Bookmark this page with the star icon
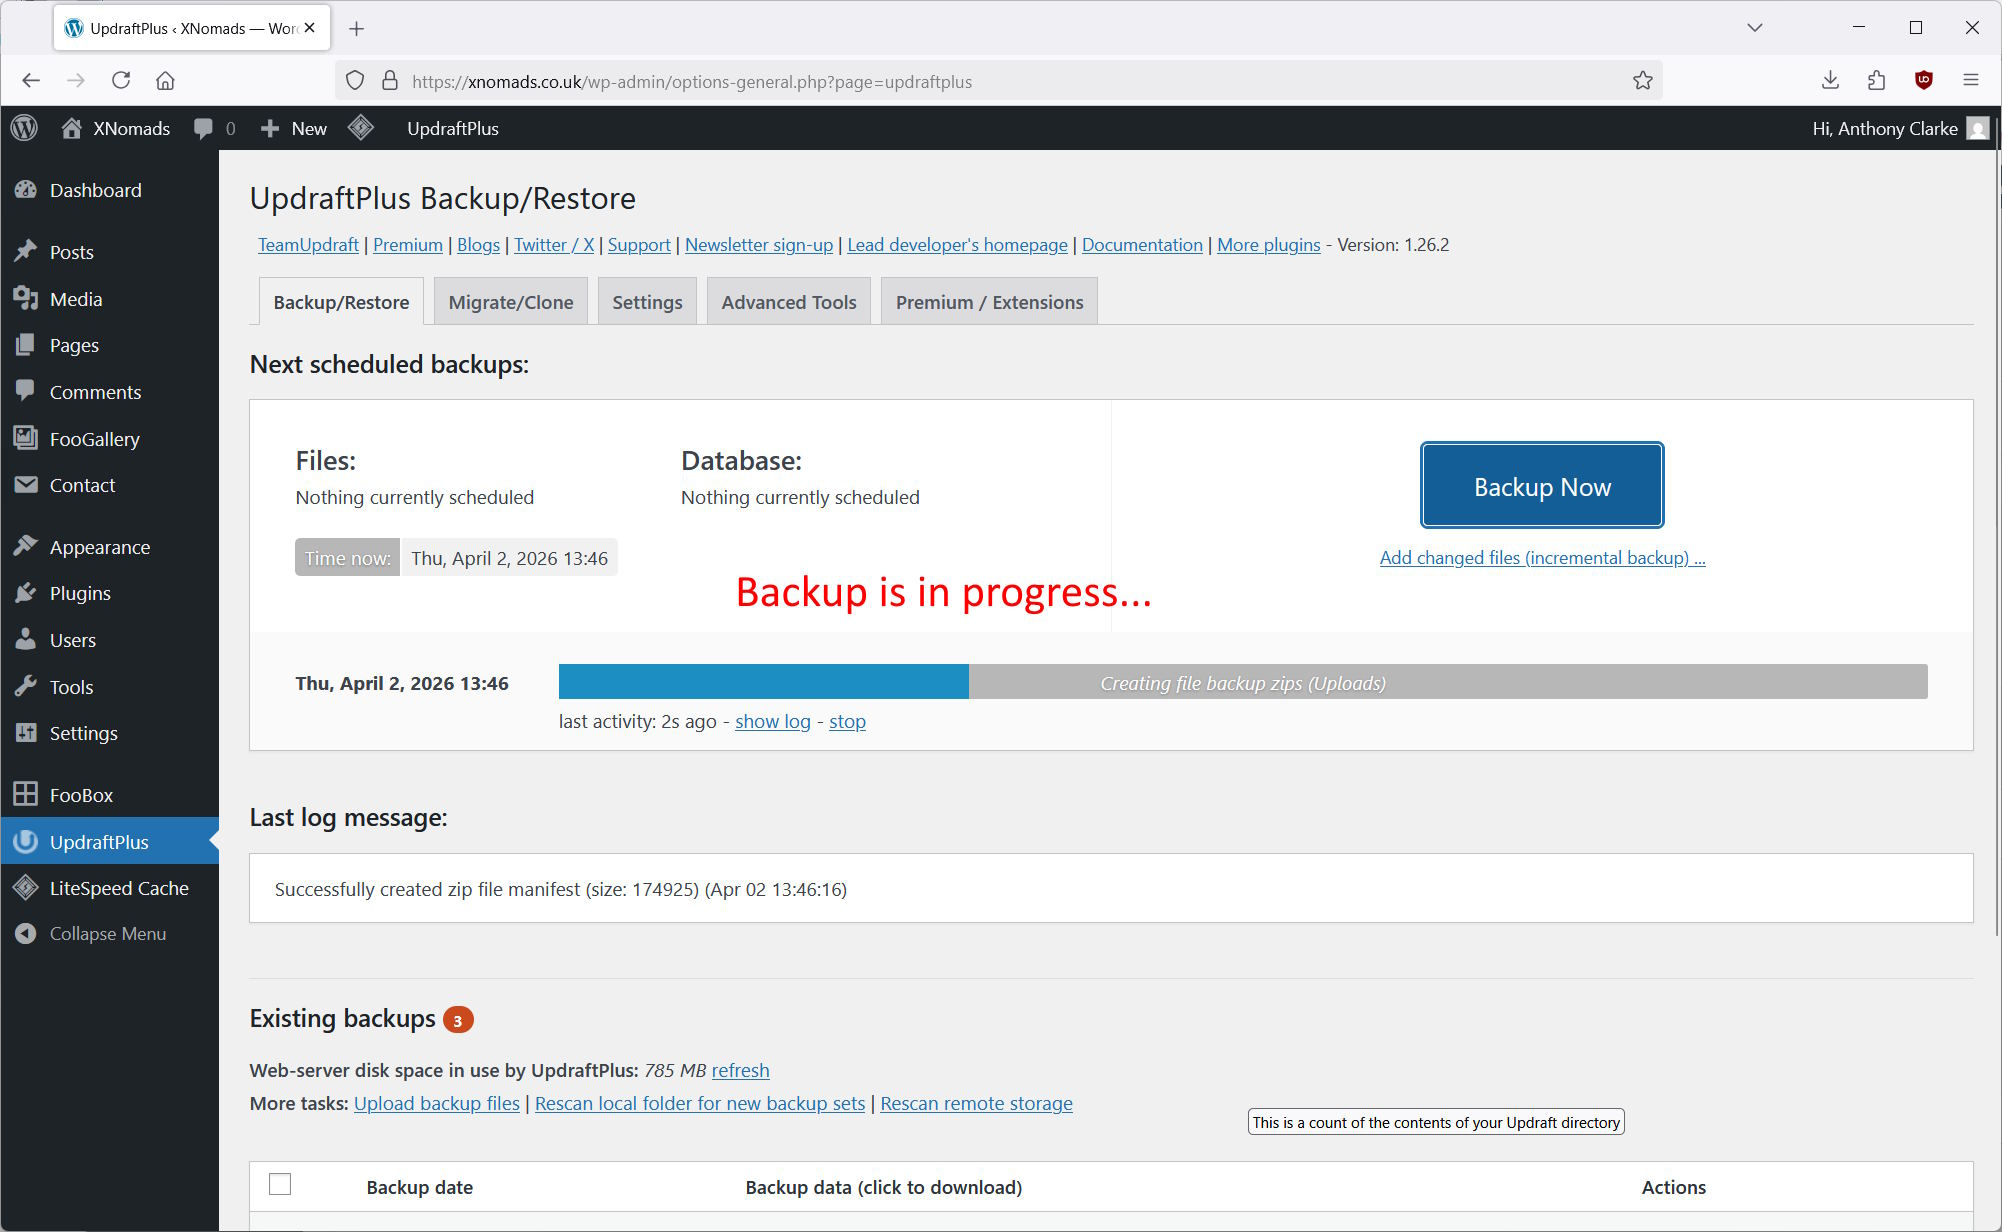This screenshot has height=1232, width=2002. (1642, 81)
